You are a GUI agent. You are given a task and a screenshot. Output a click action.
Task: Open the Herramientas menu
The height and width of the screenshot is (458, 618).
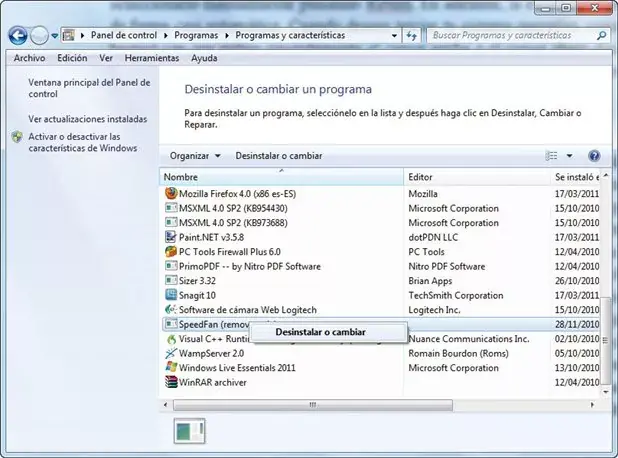click(x=152, y=58)
